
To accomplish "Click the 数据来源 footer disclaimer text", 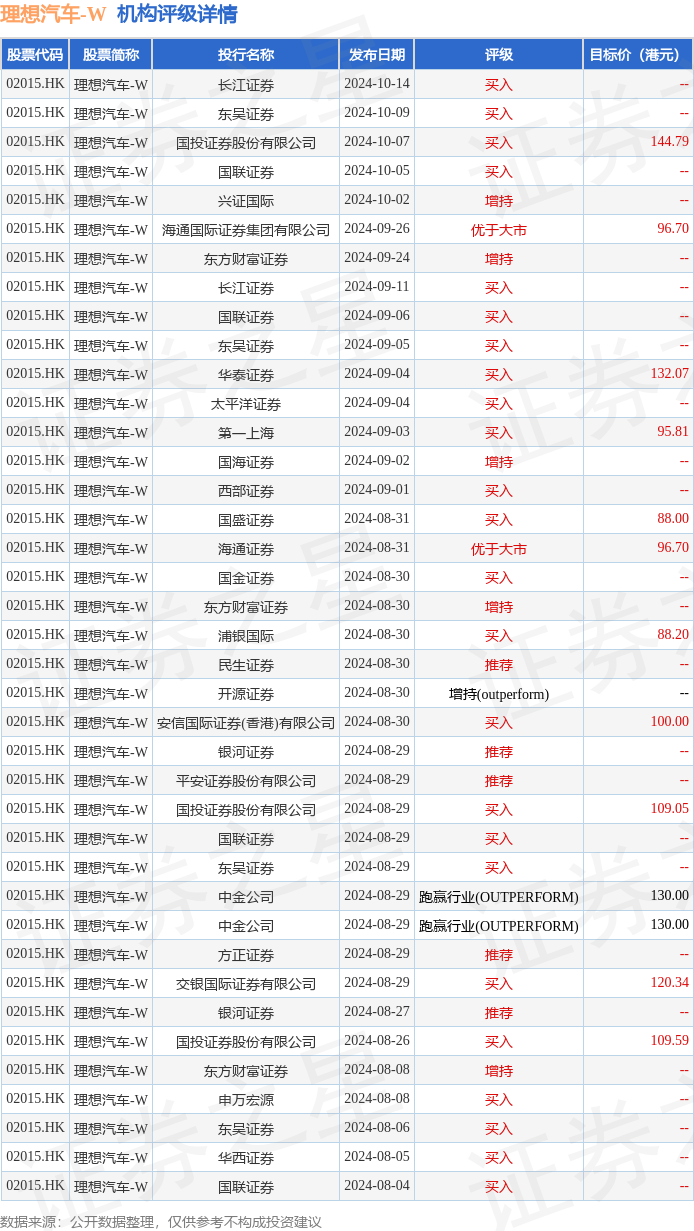I will pyautogui.click(x=161, y=1221).
